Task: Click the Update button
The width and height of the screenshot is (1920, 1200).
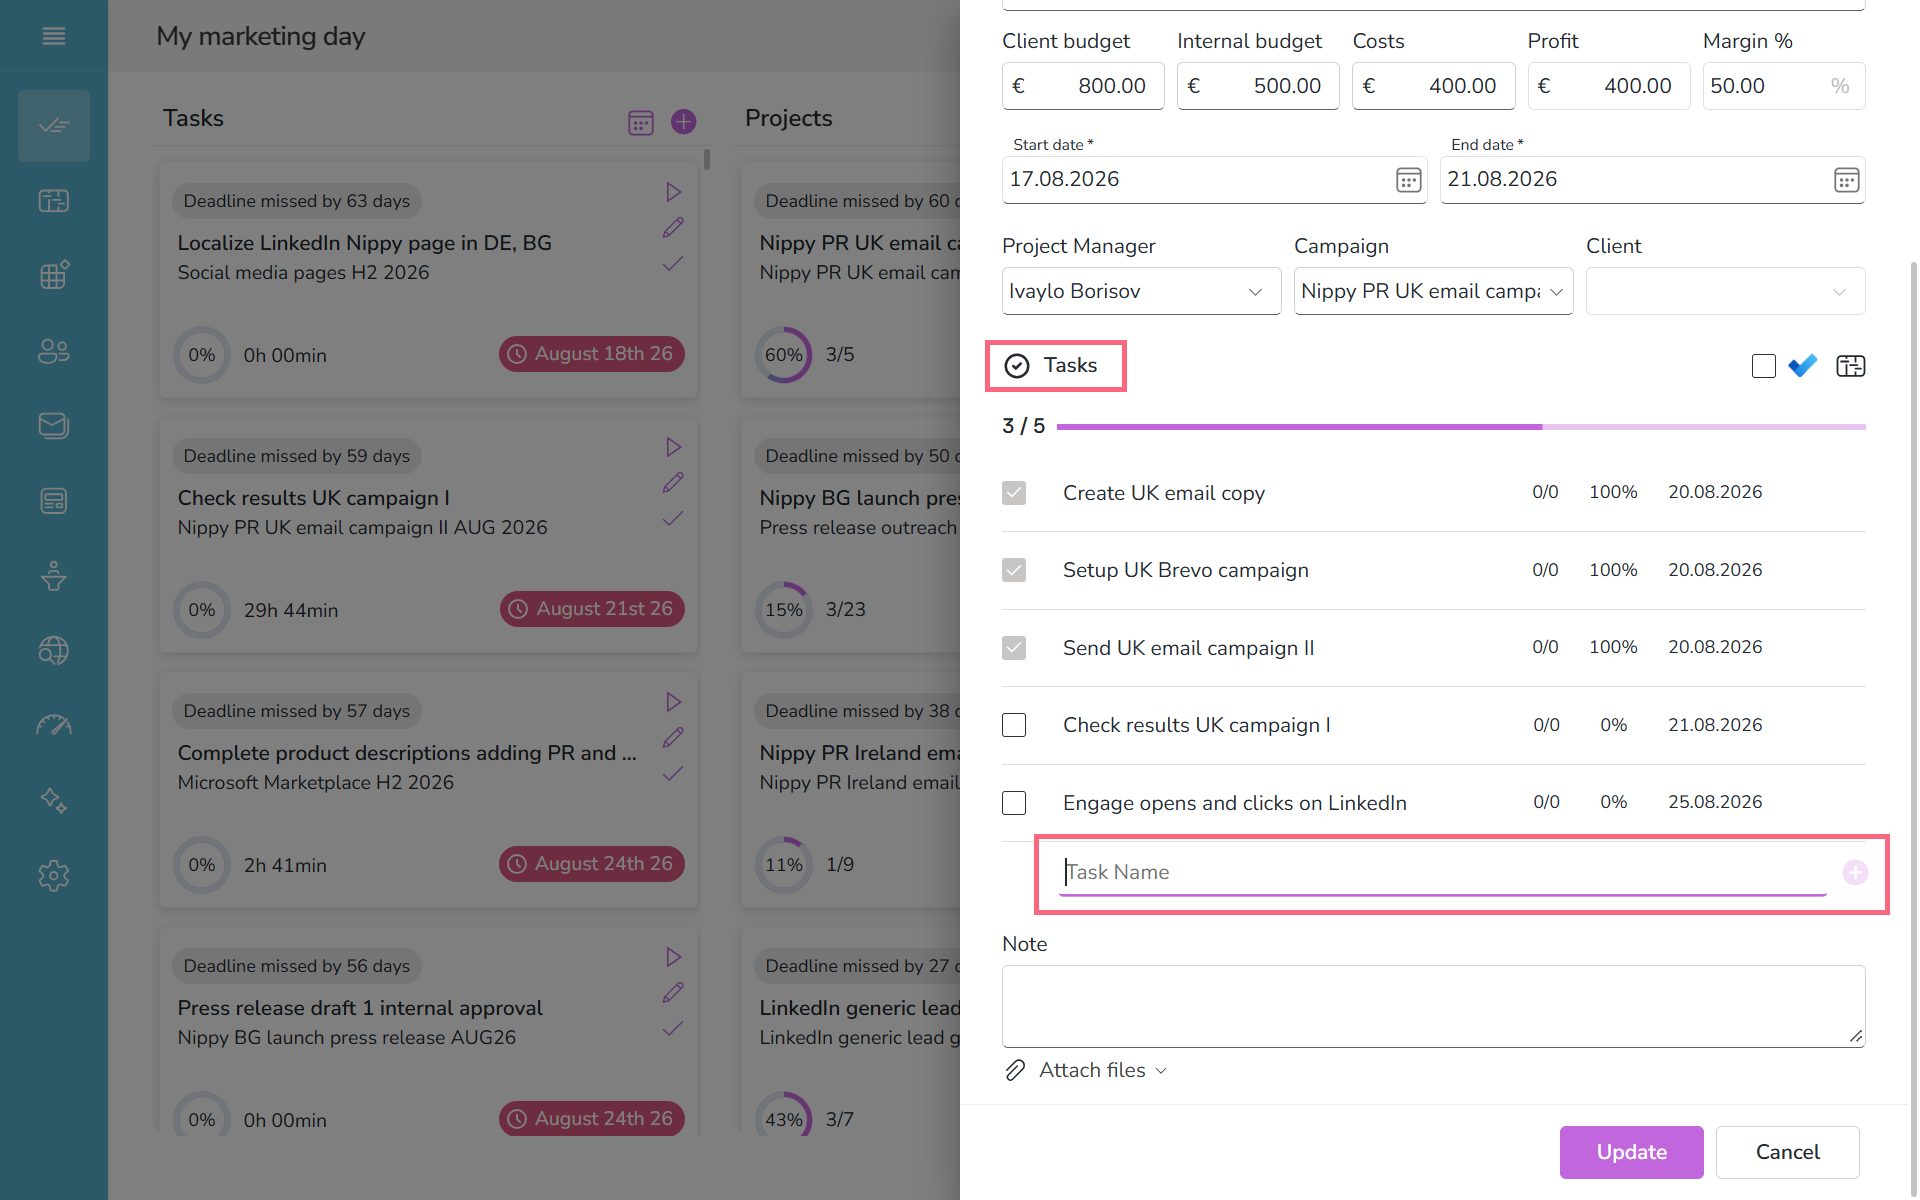Action: [x=1631, y=1152]
